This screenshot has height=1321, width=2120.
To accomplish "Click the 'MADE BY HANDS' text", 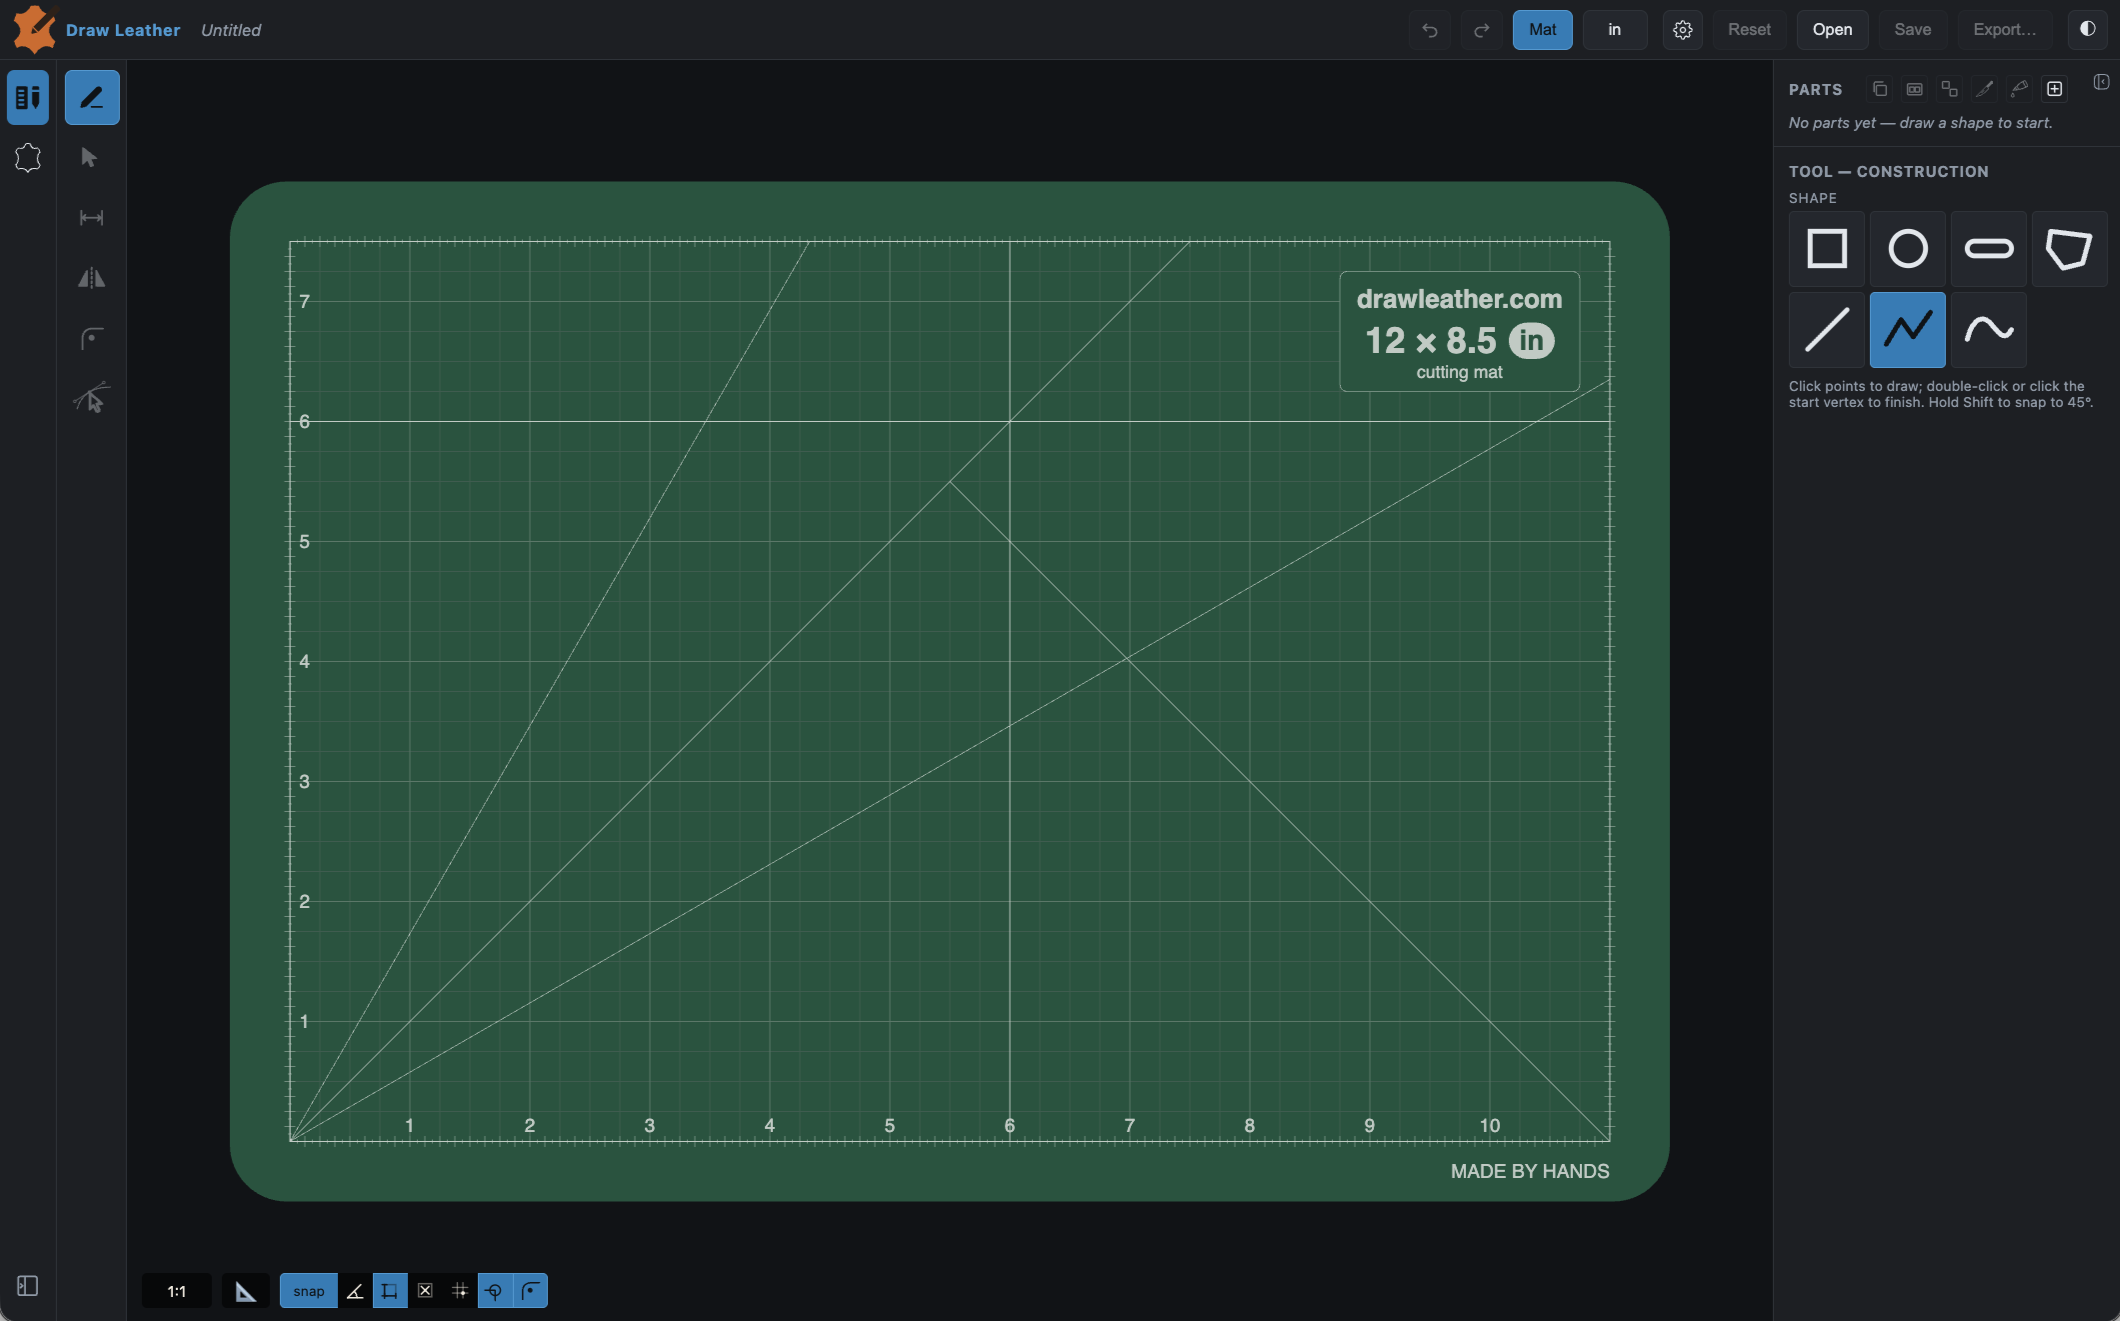I will pyautogui.click(x=1530, y=1171).
